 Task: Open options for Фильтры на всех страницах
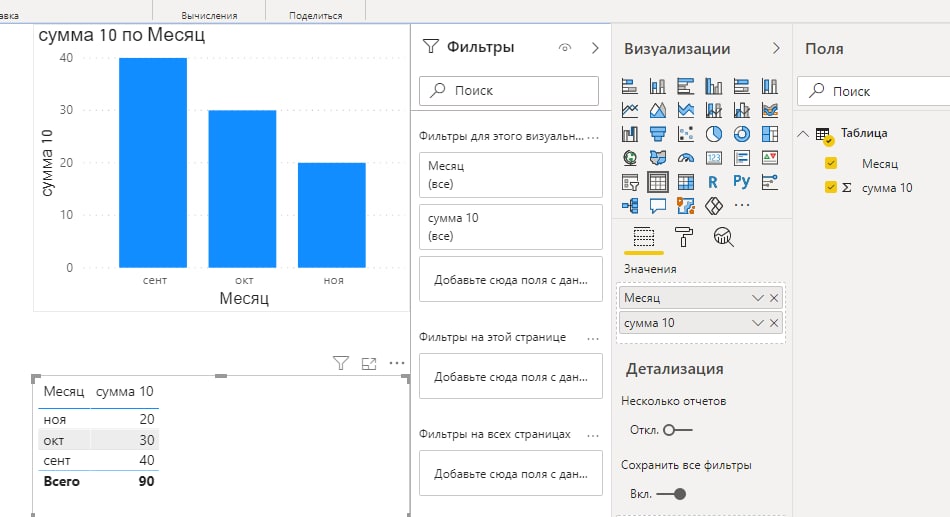(593, 435)
